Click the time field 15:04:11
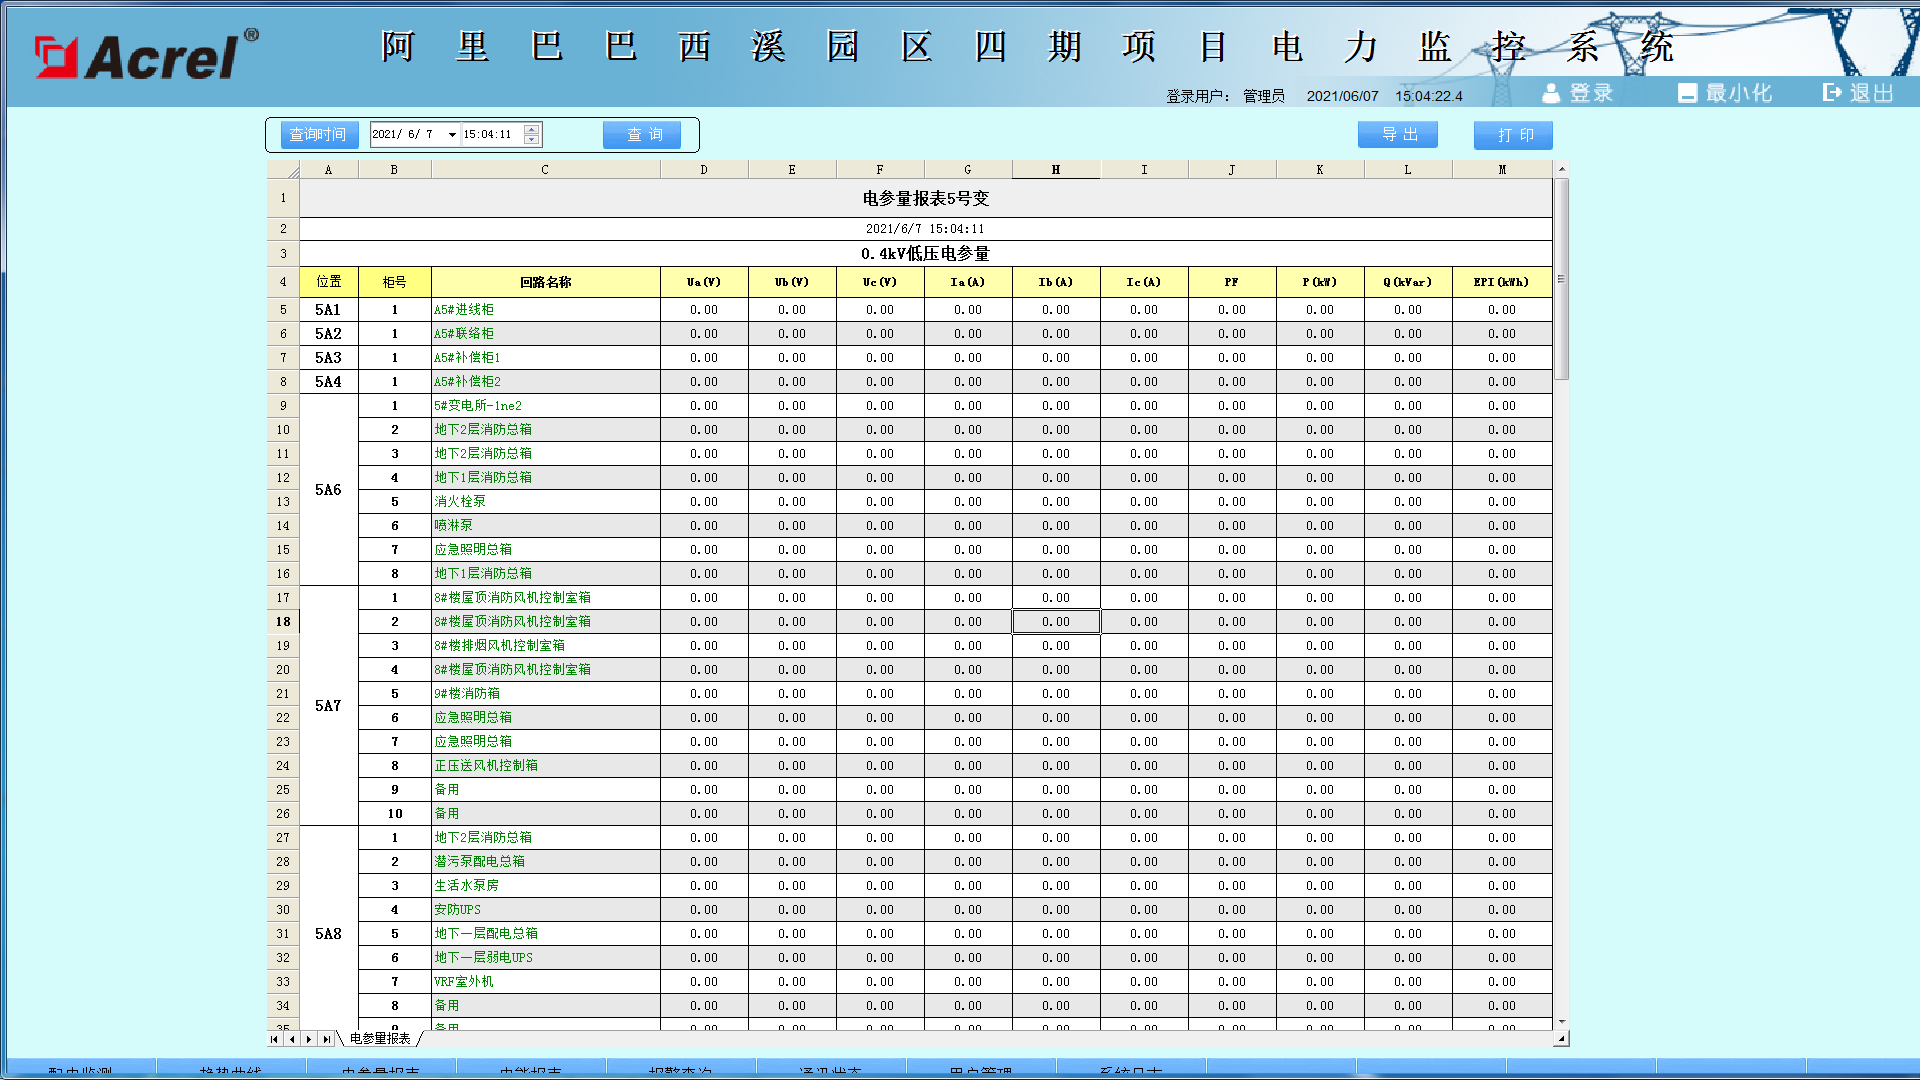Viewport: 1920px width, 1080px height. pyautogui.click(x=488, y=135)
